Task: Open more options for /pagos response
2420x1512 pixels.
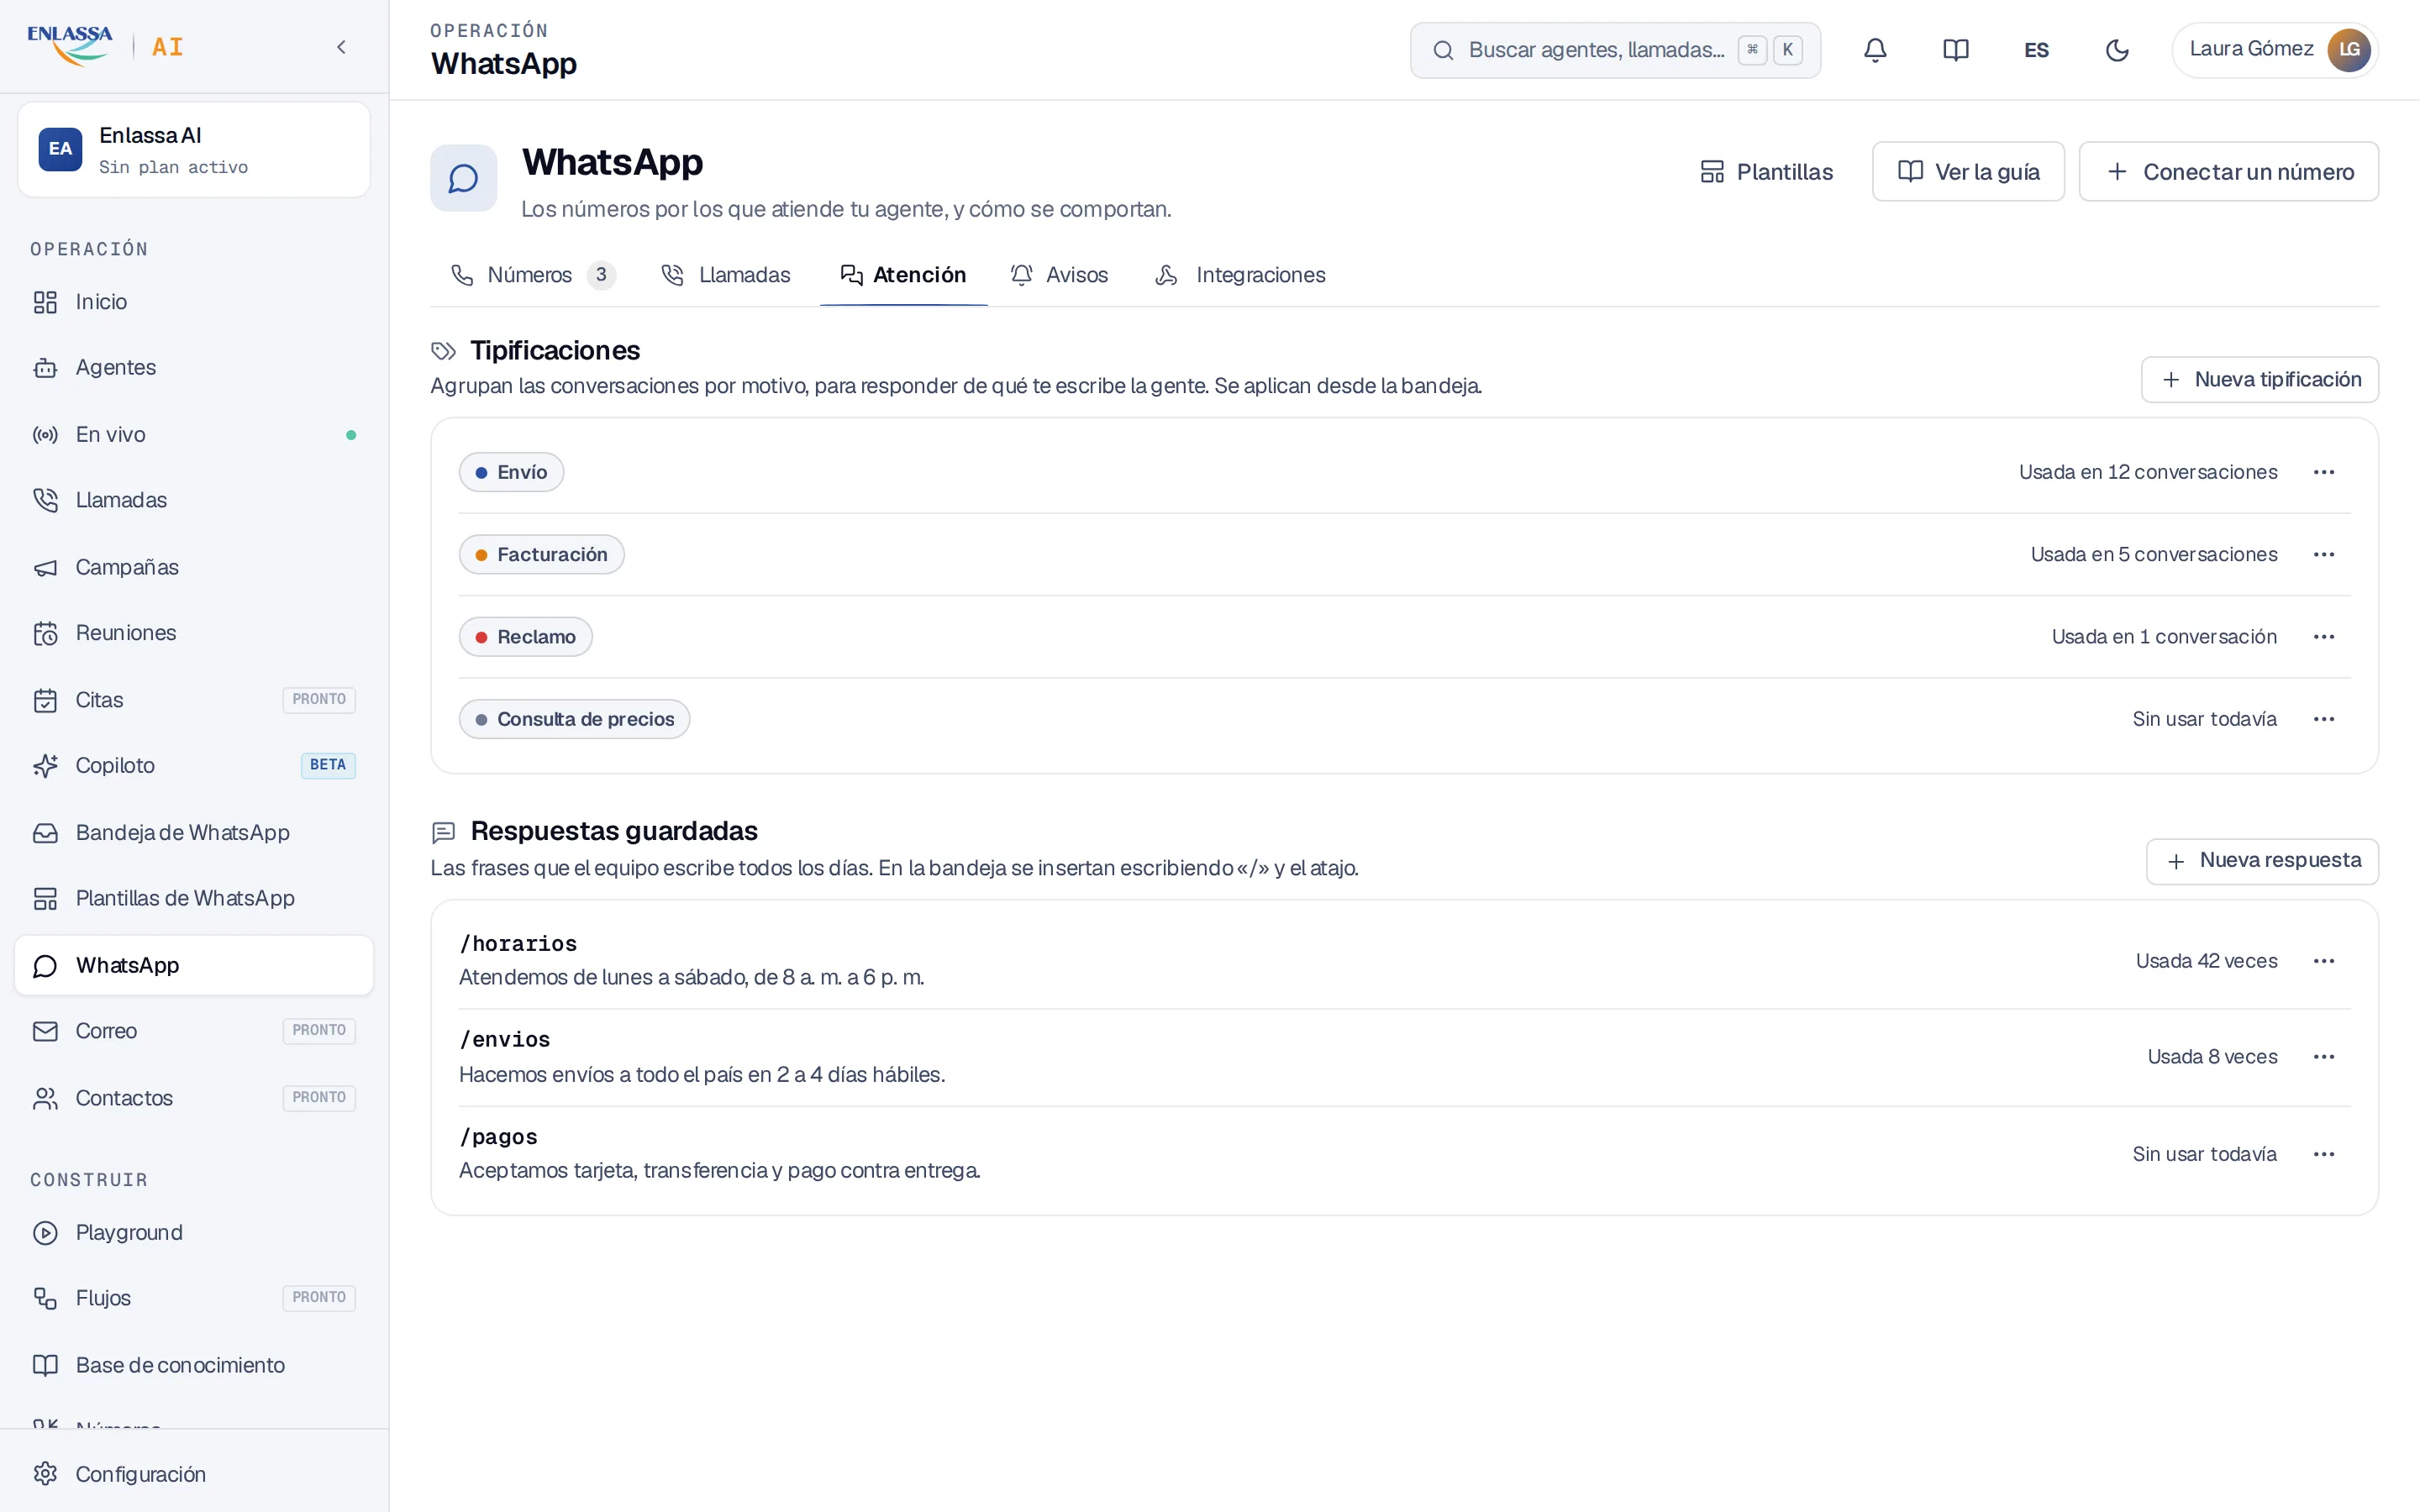Action: [x=2324, y=1154]
